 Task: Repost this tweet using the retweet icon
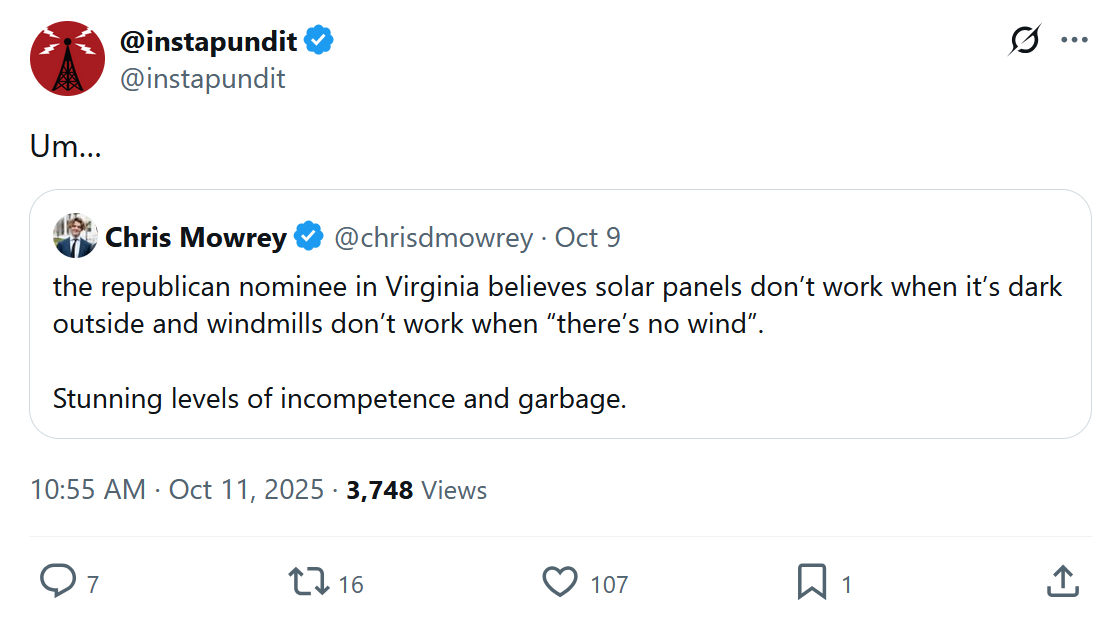[308, 581]
